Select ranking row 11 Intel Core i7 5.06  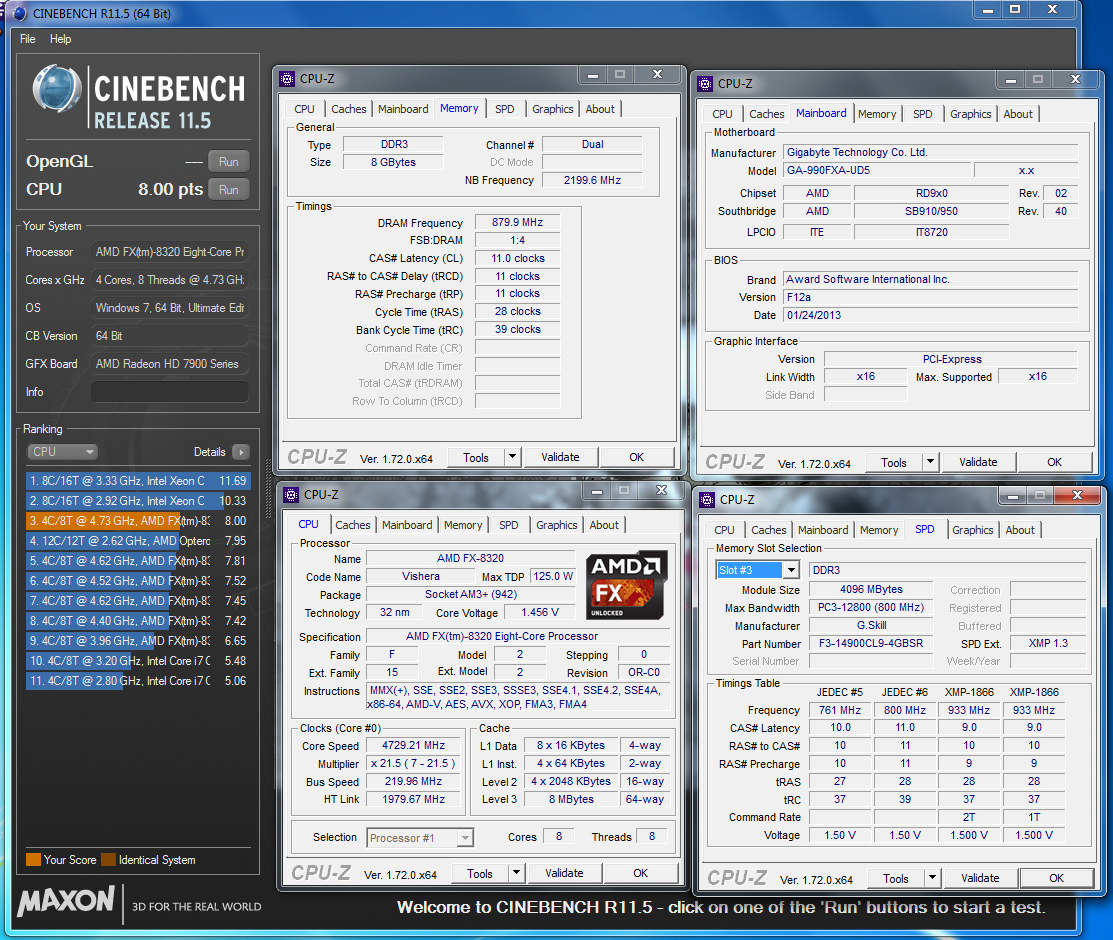click(138, 681)
